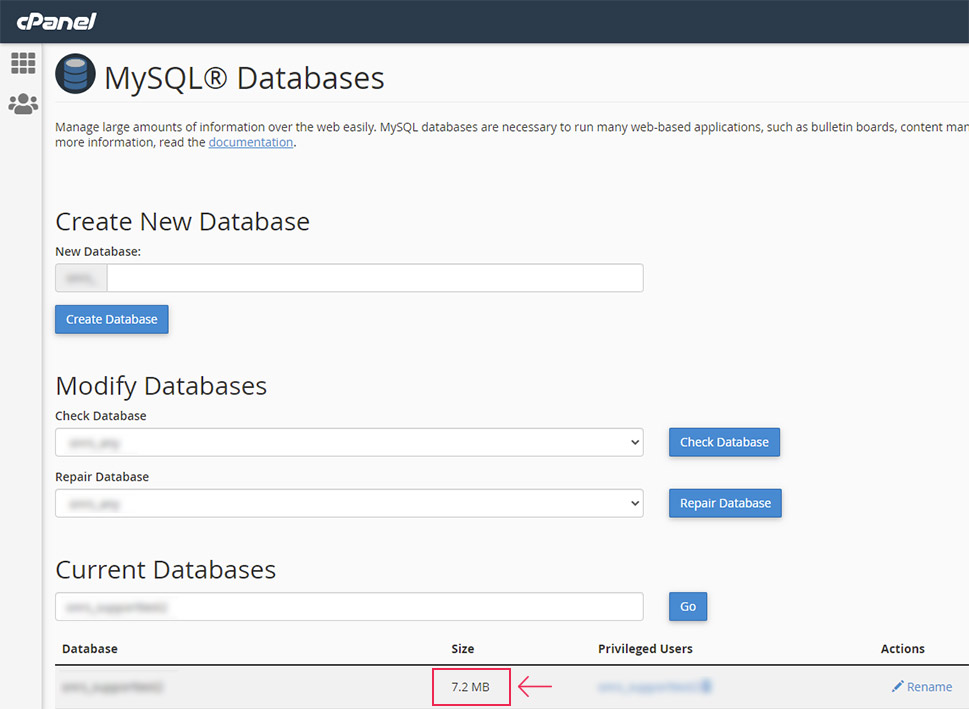
Task: Click the Go search button
Action: (688, 606)
